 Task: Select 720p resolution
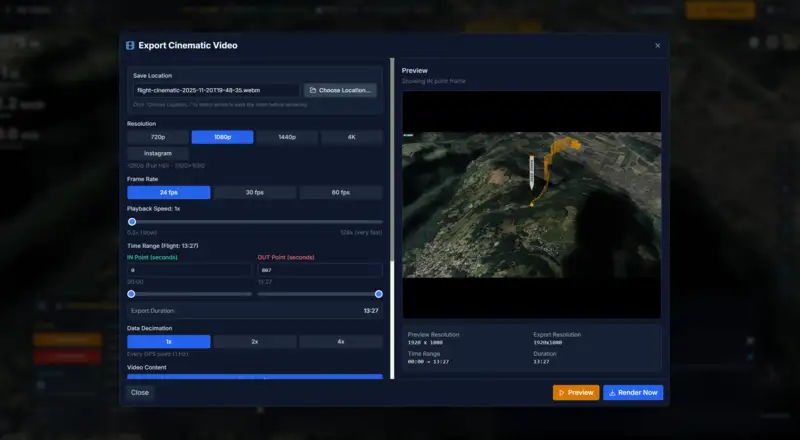[x=158, y=137]
